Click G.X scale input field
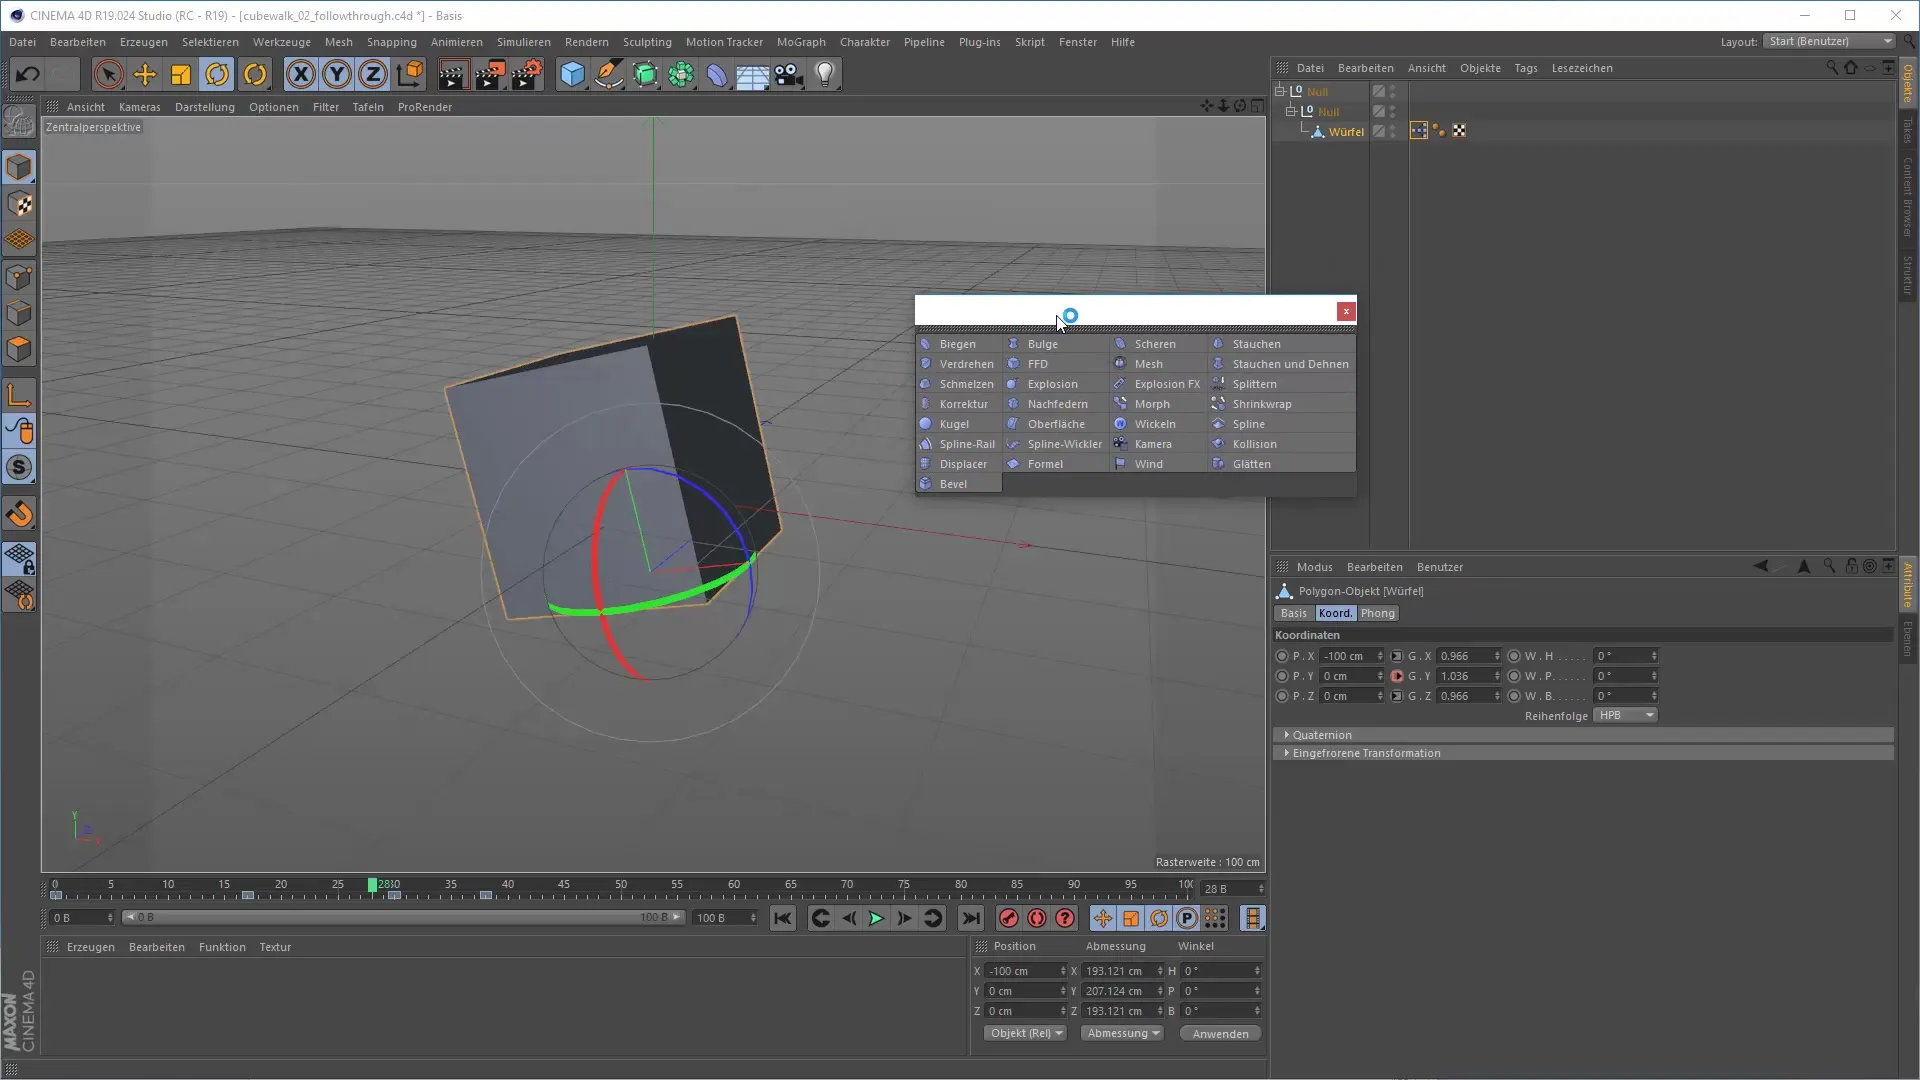Image resolution: width=1920 pixels, height=1080 pixels. [x=1466, y=656]
